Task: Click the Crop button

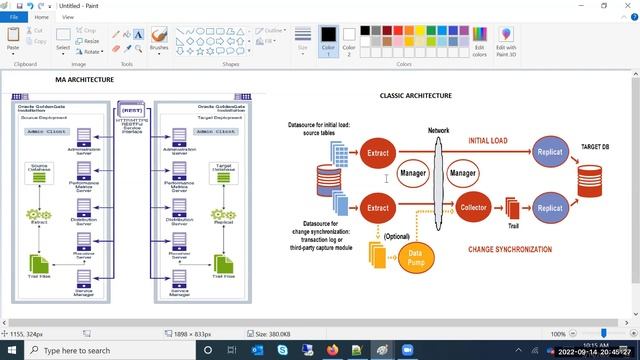Action: click(x=86, y=30)
